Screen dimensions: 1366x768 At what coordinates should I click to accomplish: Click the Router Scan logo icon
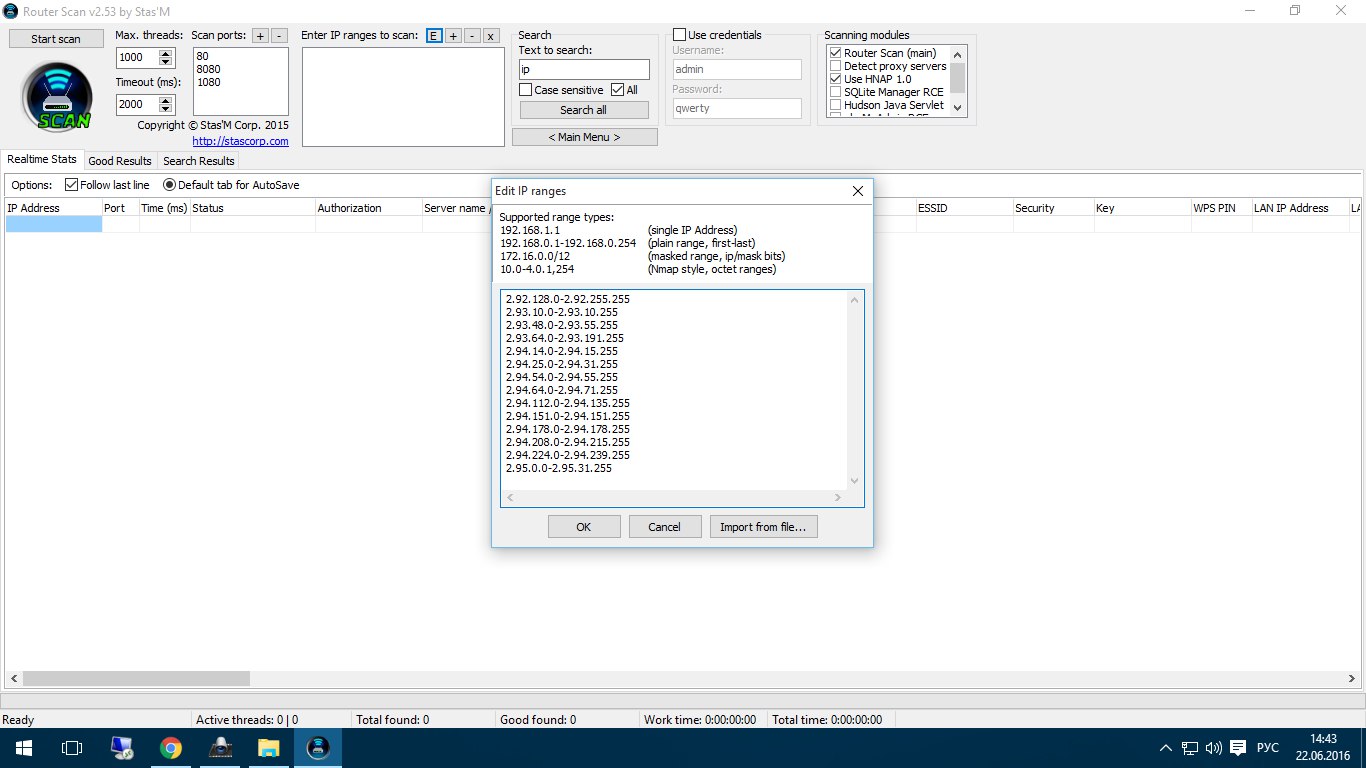click(x=57, y=97)
